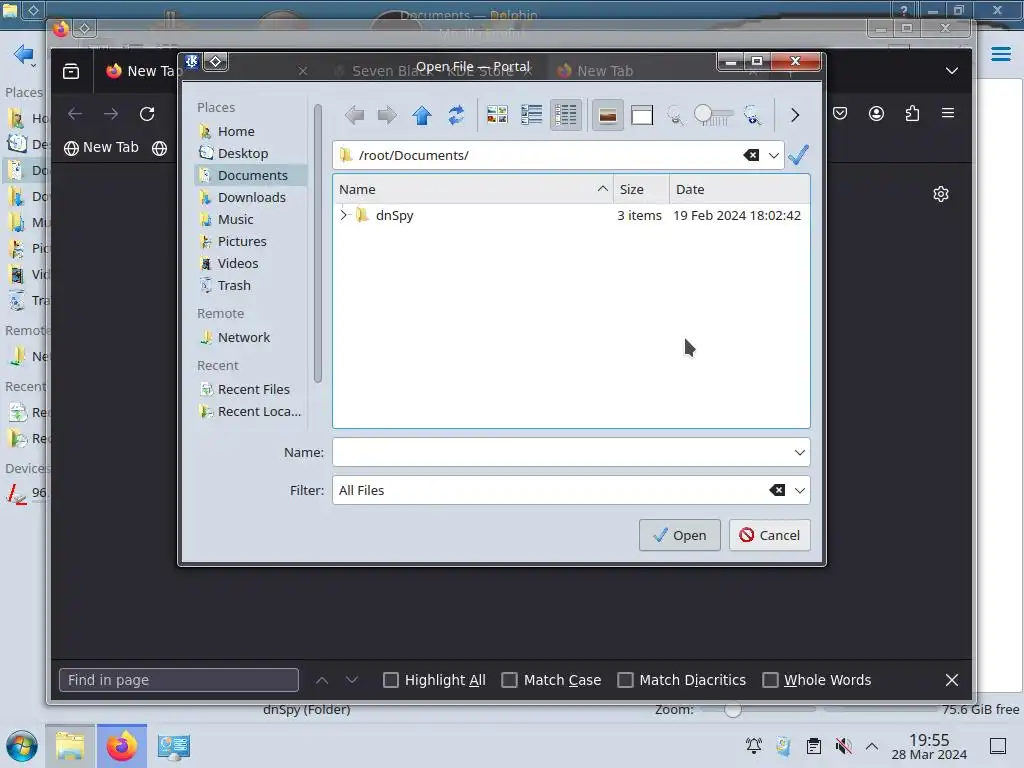1024x768 pixels.
Task: Enable the Highlight All checkbox
Action: (391, 680)
